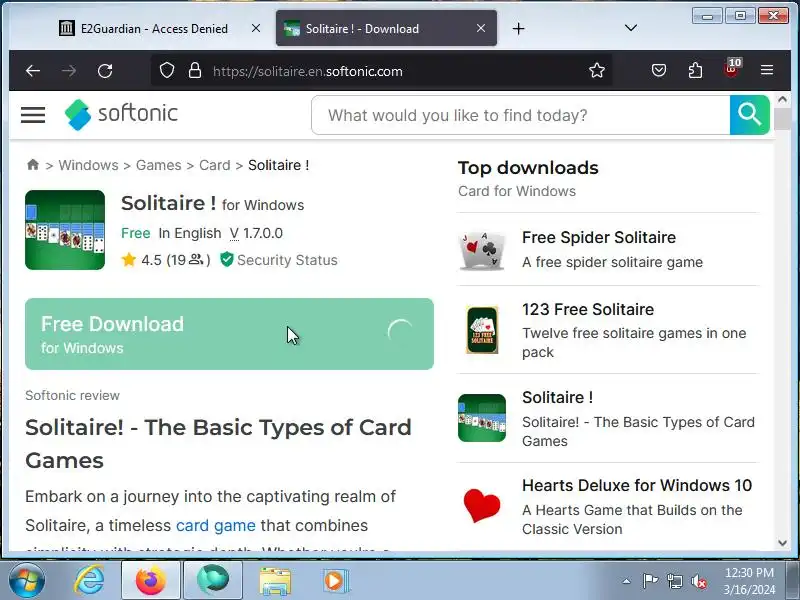Open the Softonic hamburger menu
Screen dimensions: 800x600
coord(33,115)
